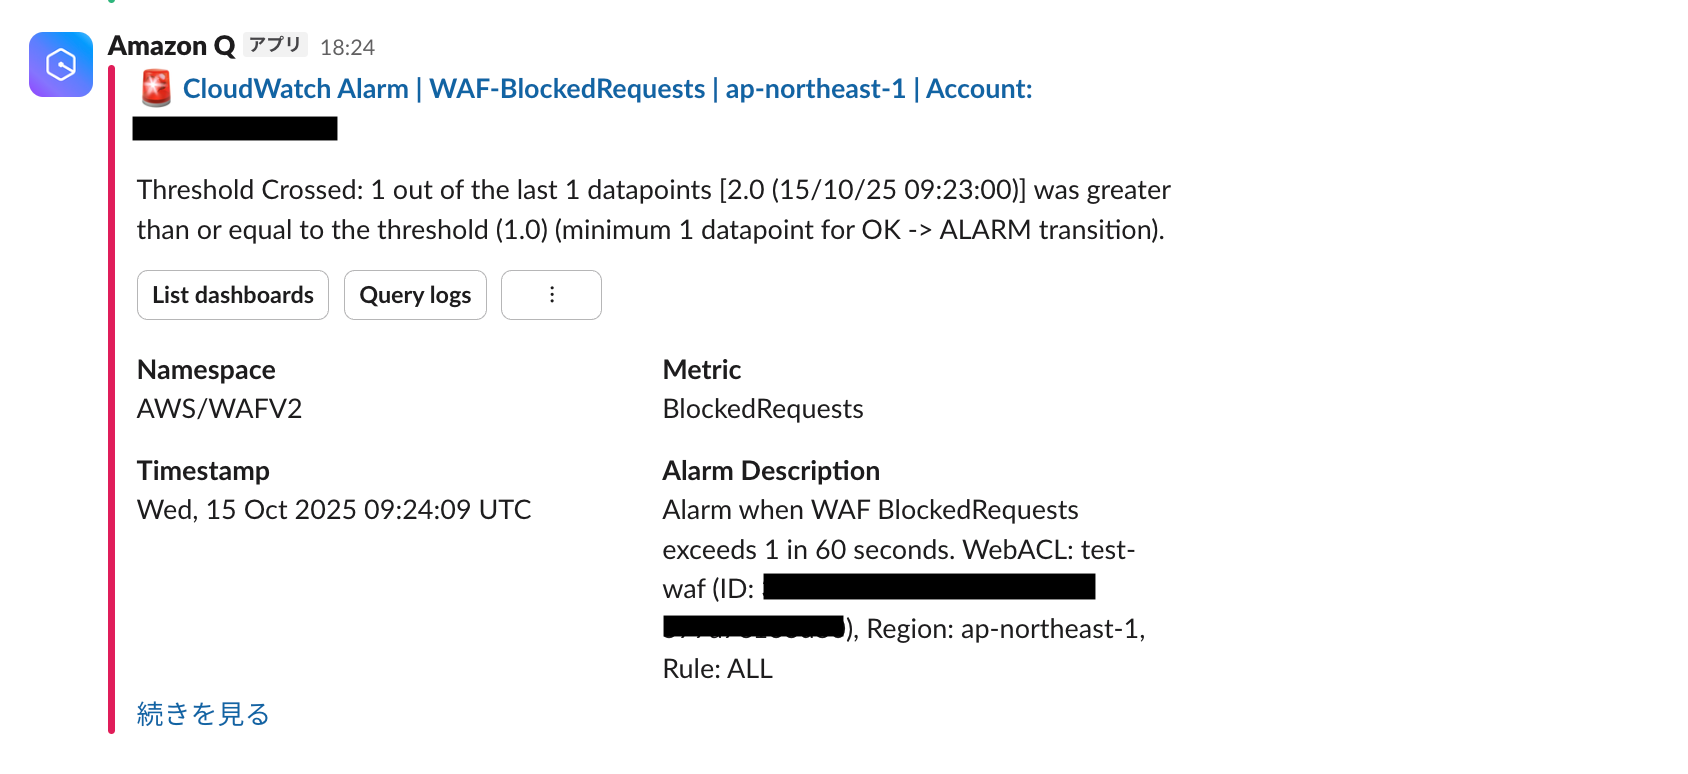Click the BlockedRequests metric value
The height and width of the screenshot is (774, 1688).
point(763,409)
